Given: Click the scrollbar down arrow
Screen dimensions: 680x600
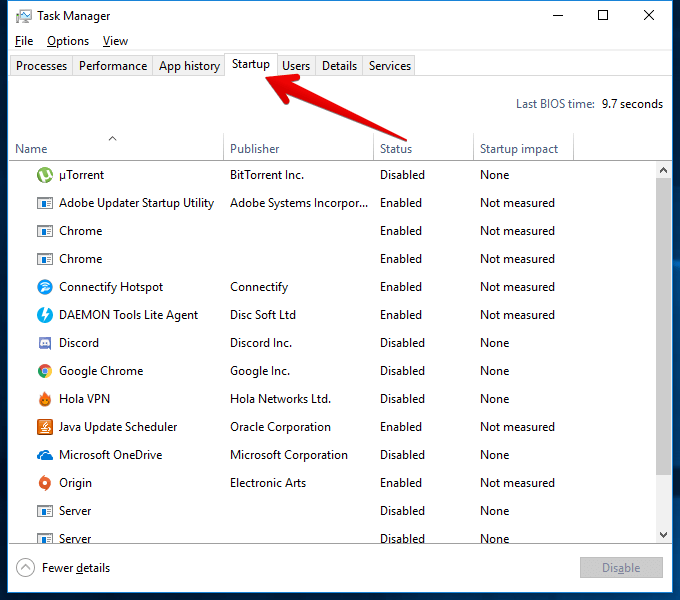Looking at the screenshot, I should pyautogui.click(x=663, y=535).
